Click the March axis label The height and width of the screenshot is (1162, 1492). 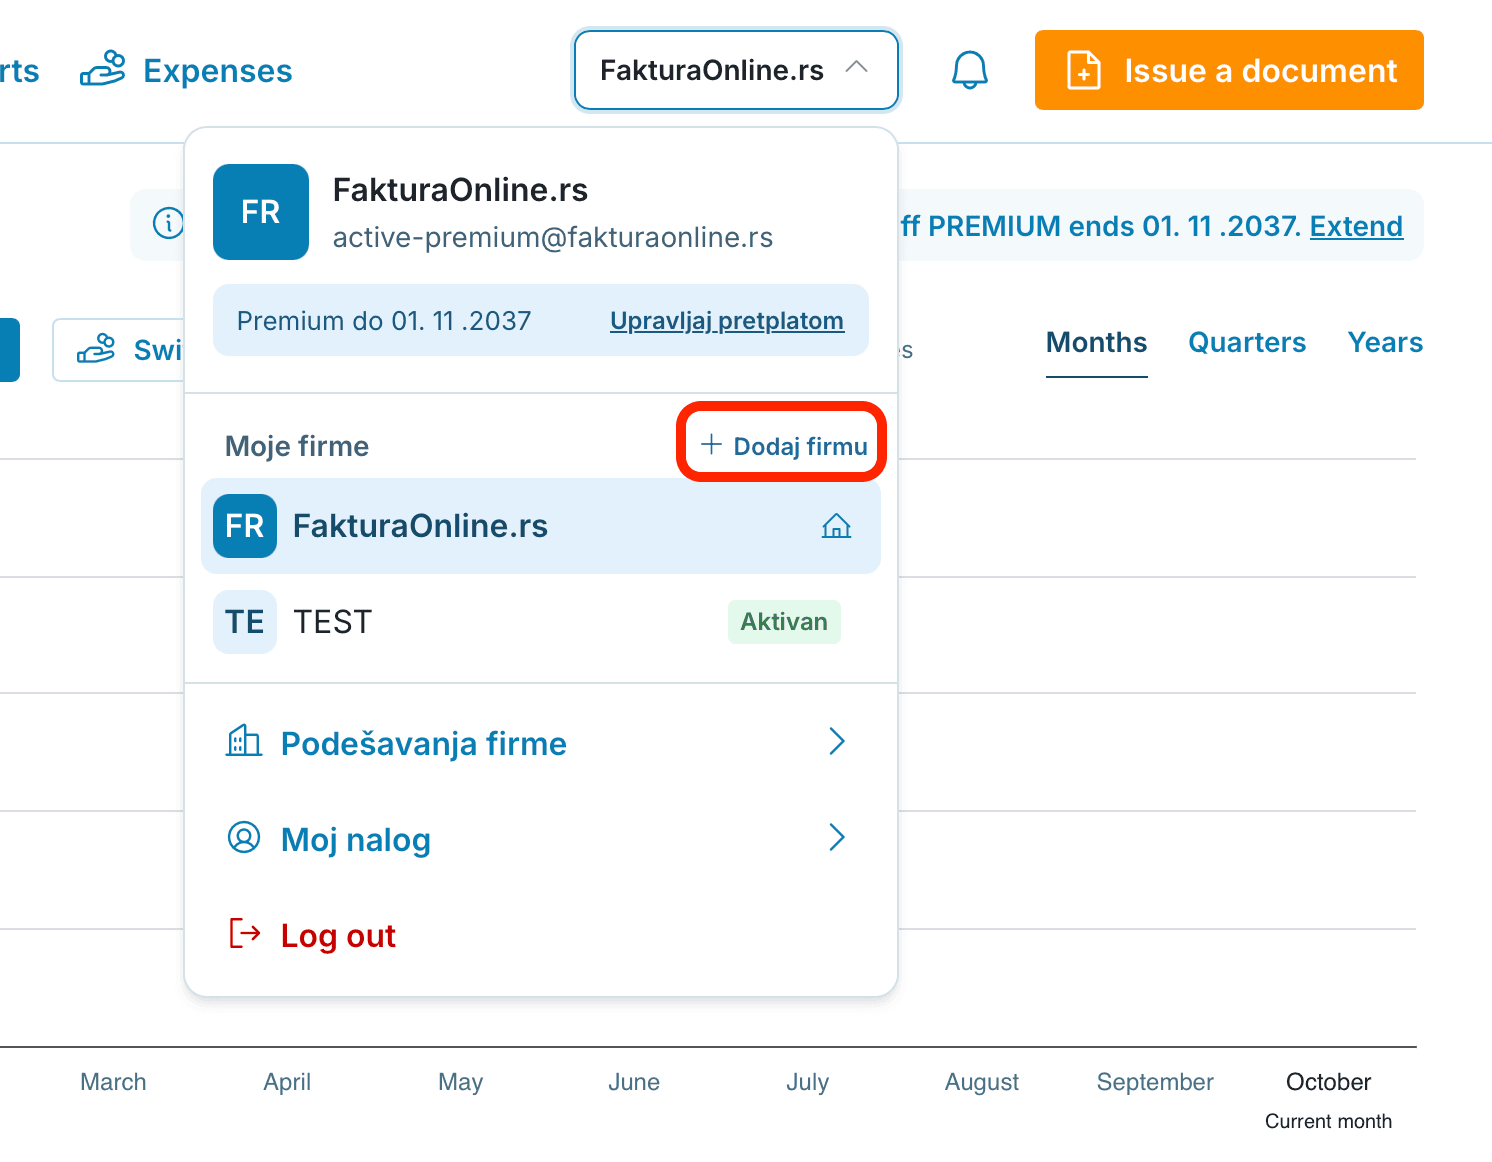[x=113, y=1082]
